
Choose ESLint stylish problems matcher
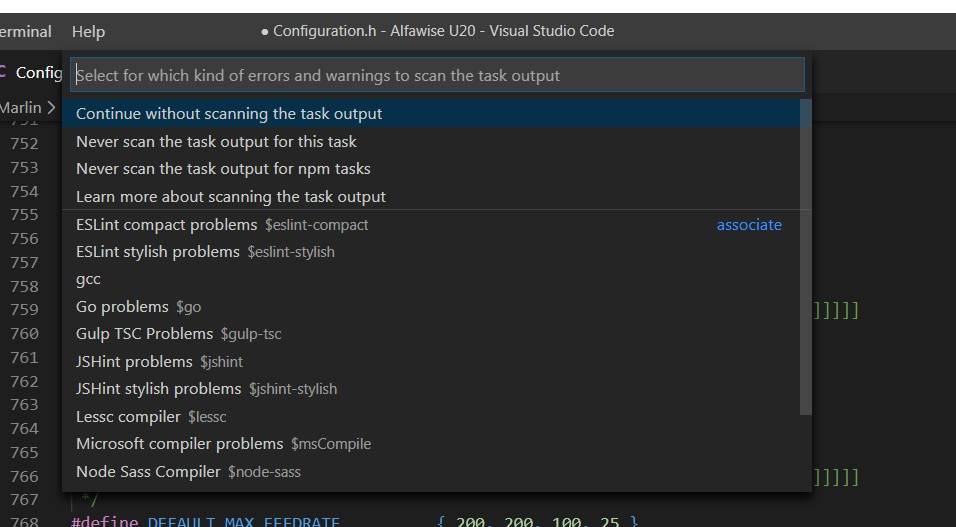pyautogui.click(x=205, y=252)
